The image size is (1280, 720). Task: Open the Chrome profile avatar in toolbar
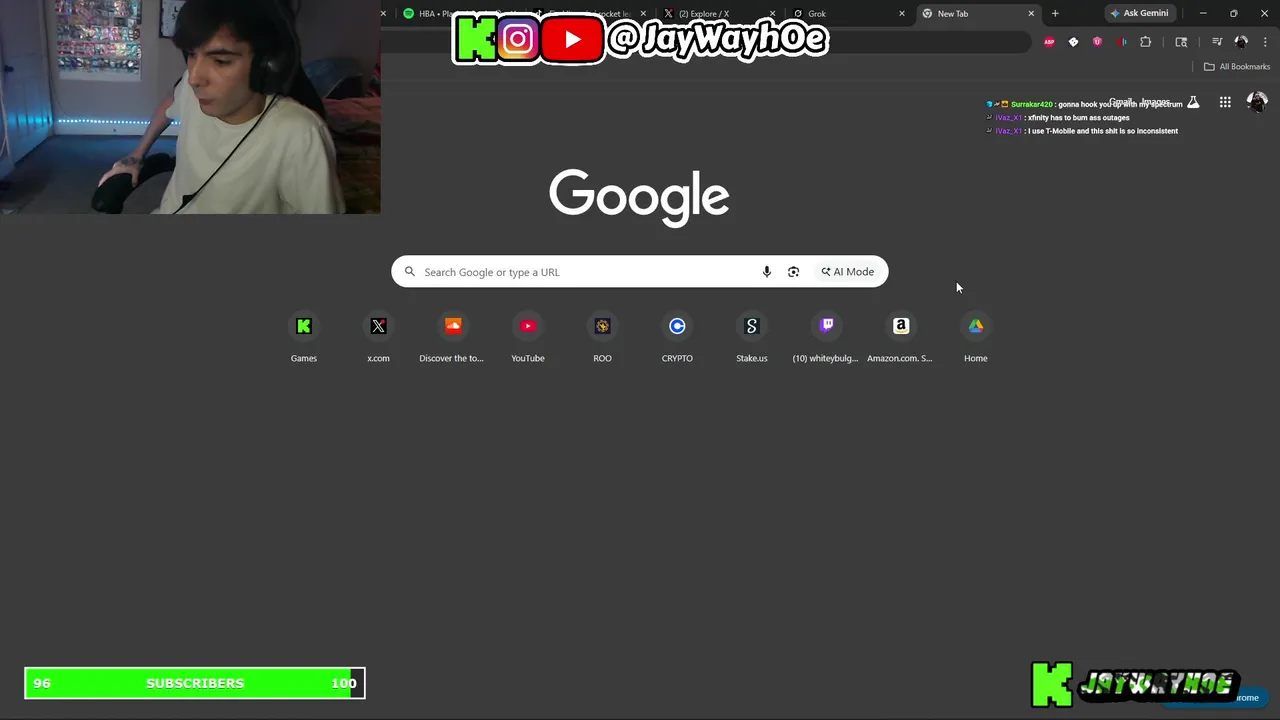click(1241, 42)
